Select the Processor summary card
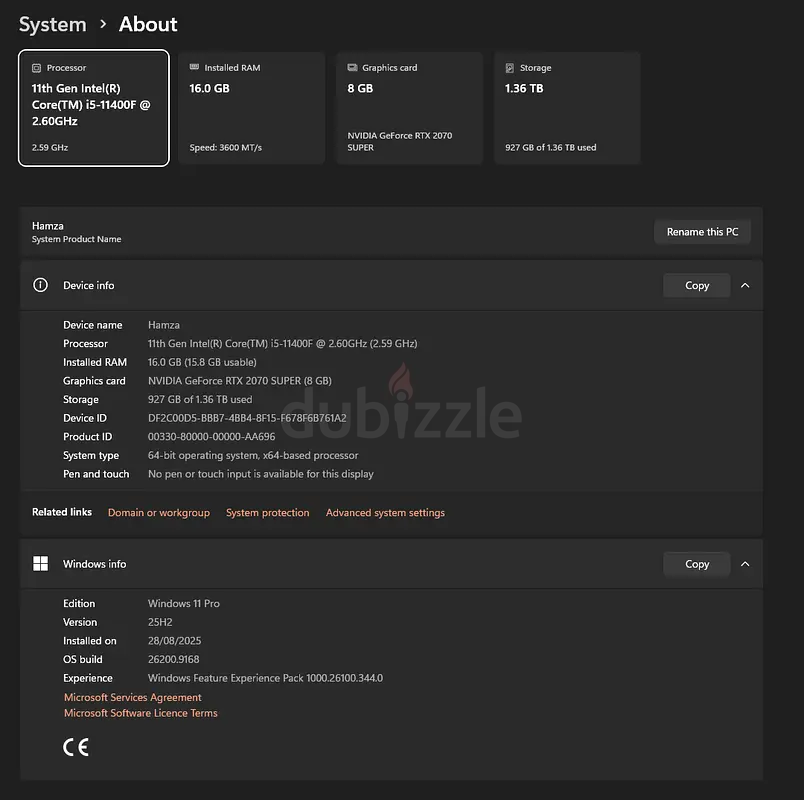804x800 pixels. coord(94,108)
